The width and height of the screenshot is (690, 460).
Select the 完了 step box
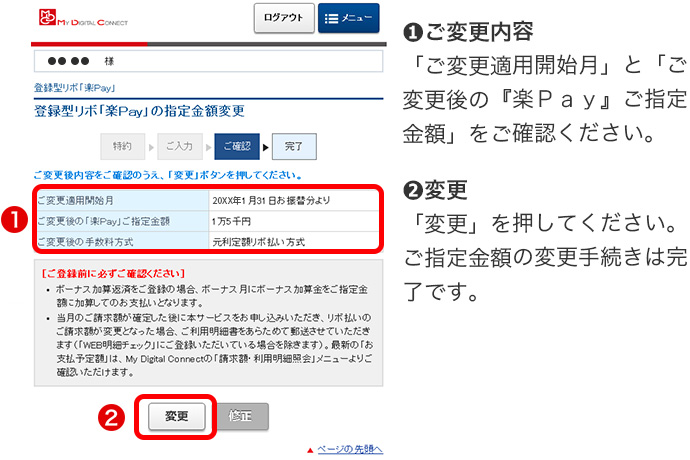(x=293, y=146)
